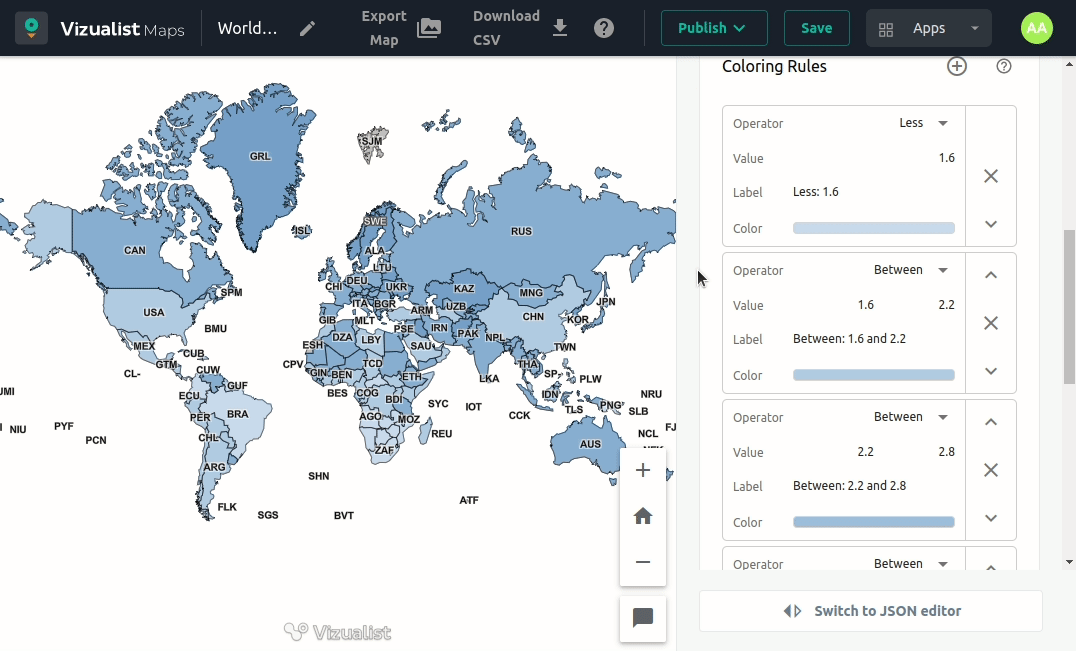Add a new coloring rule with plus icon
Image resolution: width=1076 pixels, height=651 pixels.
(x=957, y=66)
